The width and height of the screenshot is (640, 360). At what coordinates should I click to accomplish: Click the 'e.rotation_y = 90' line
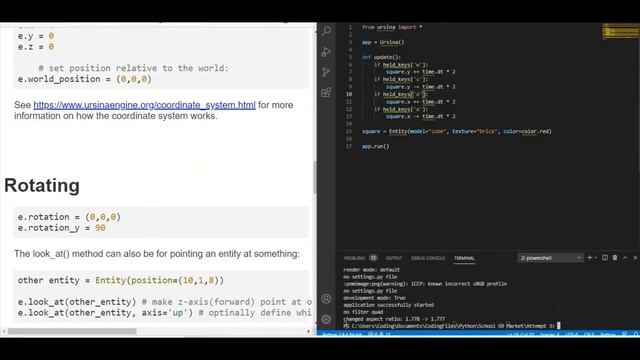62,228
